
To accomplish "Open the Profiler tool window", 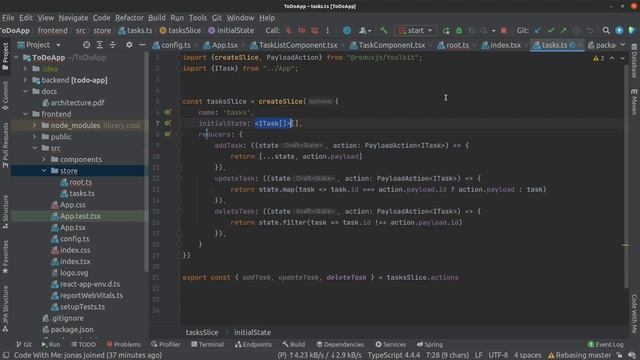I will pyautogui.click(x=165, y=344).
